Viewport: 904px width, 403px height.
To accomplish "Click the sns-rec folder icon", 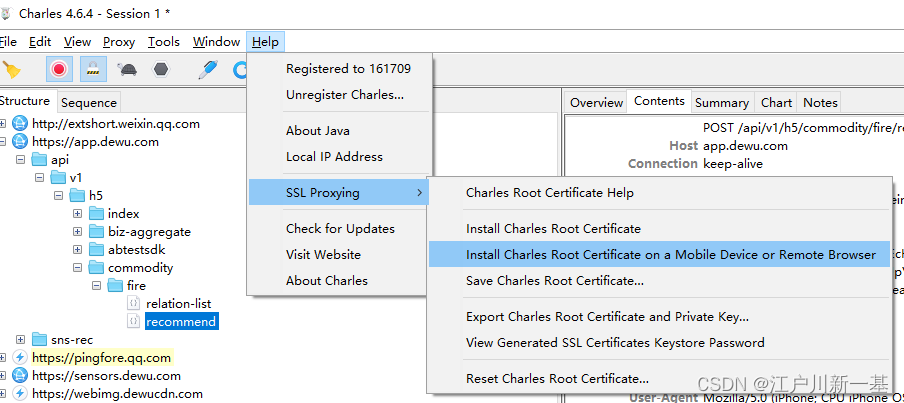I will coord(39,340).
